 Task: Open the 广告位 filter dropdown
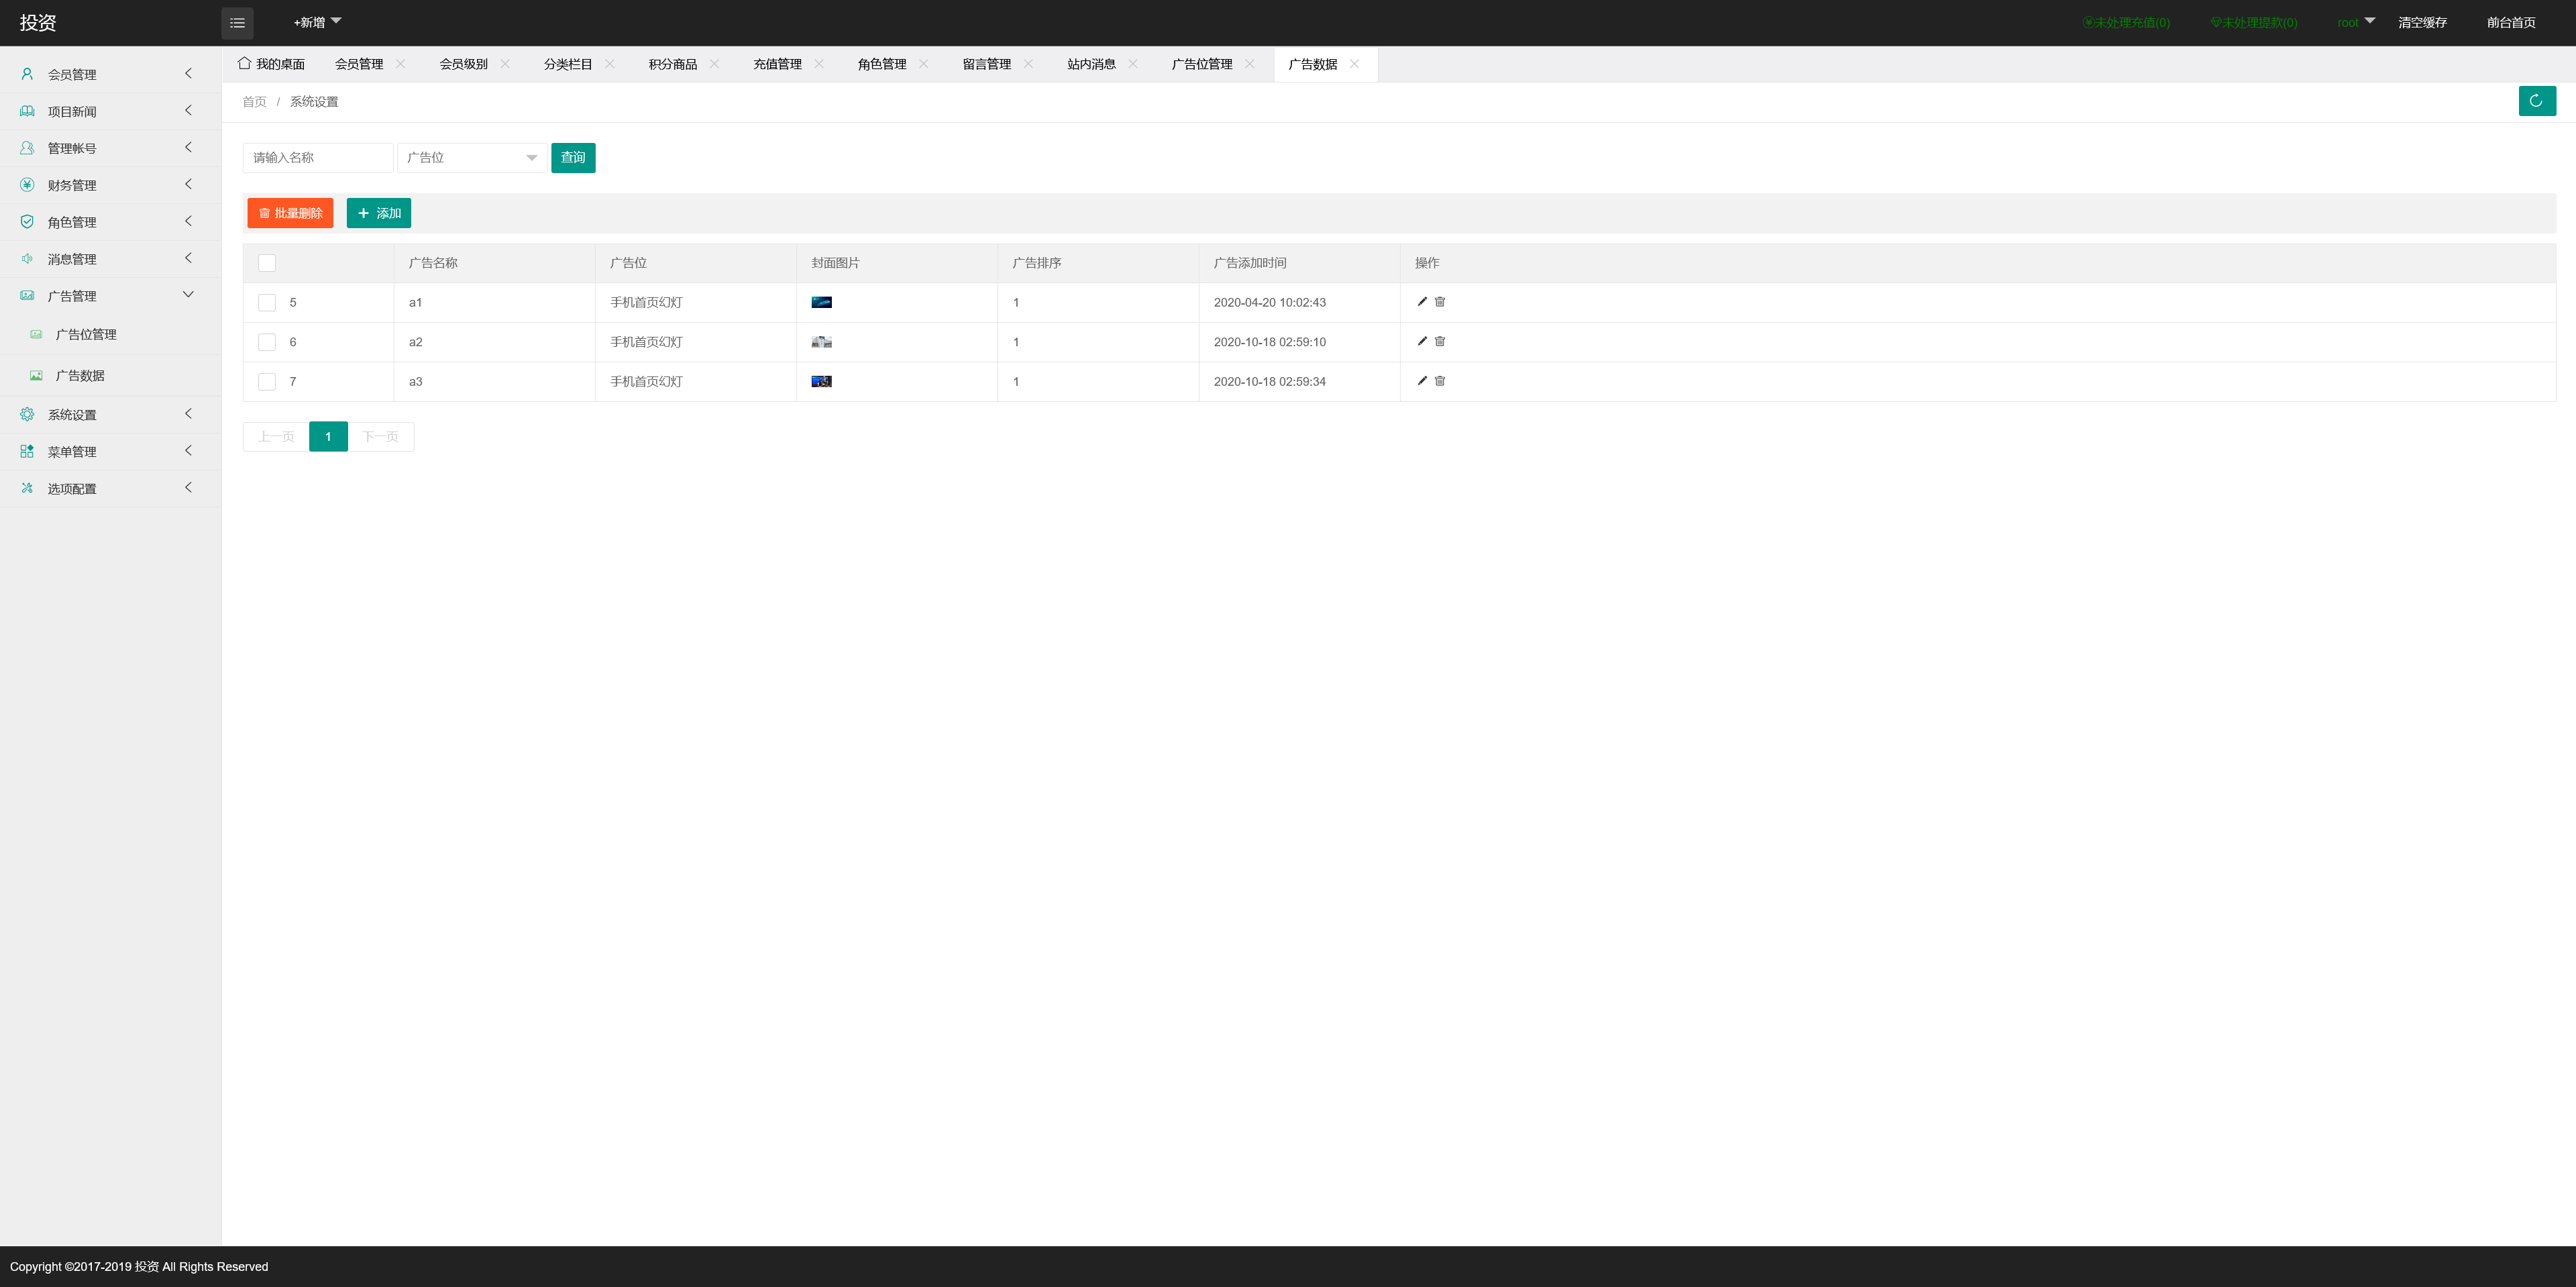472,158
